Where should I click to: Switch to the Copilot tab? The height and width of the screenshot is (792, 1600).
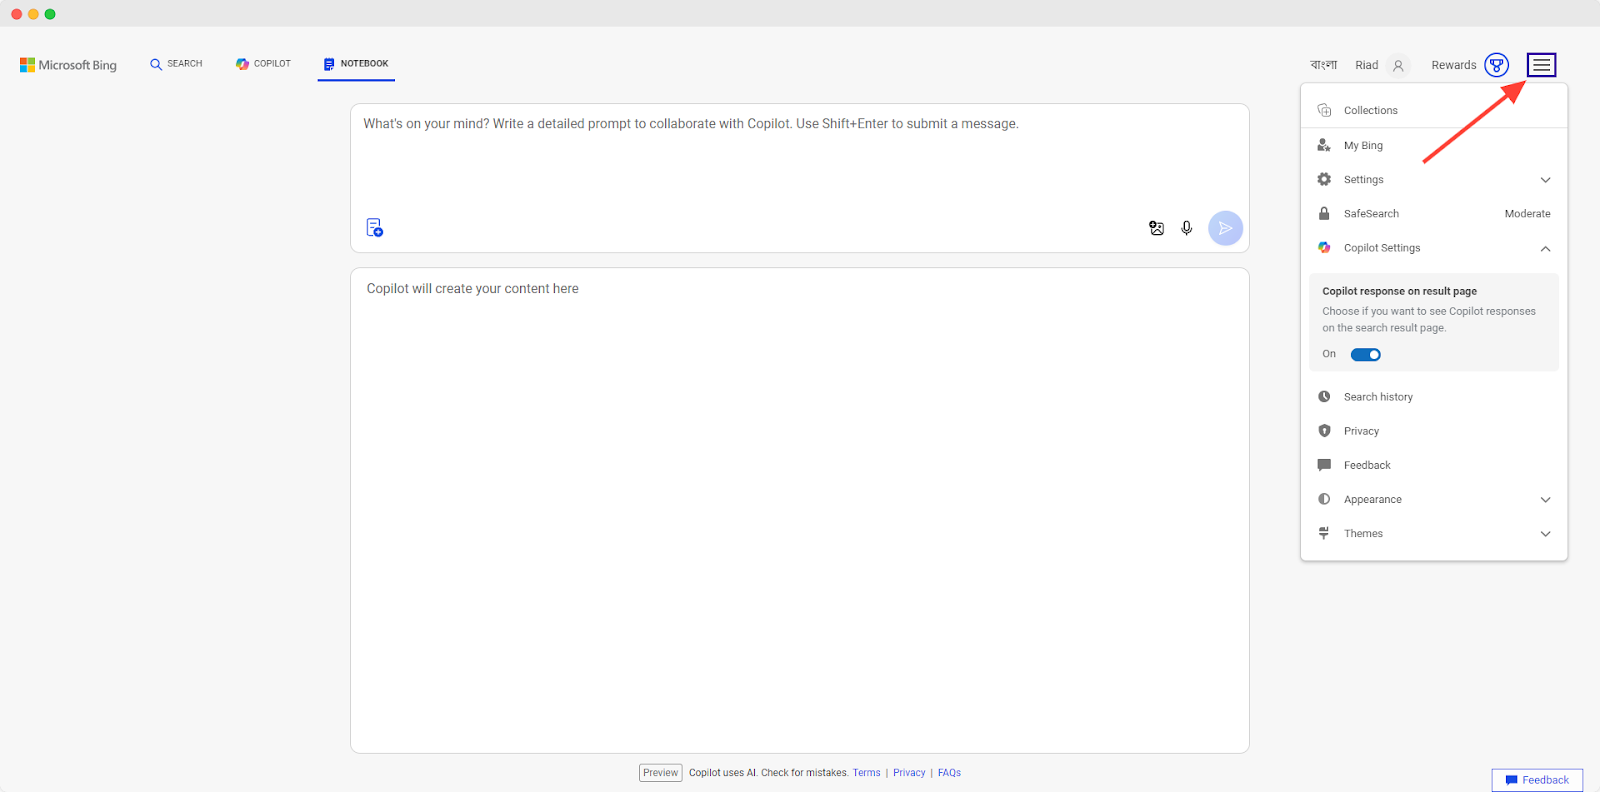[x=263, y=64]
